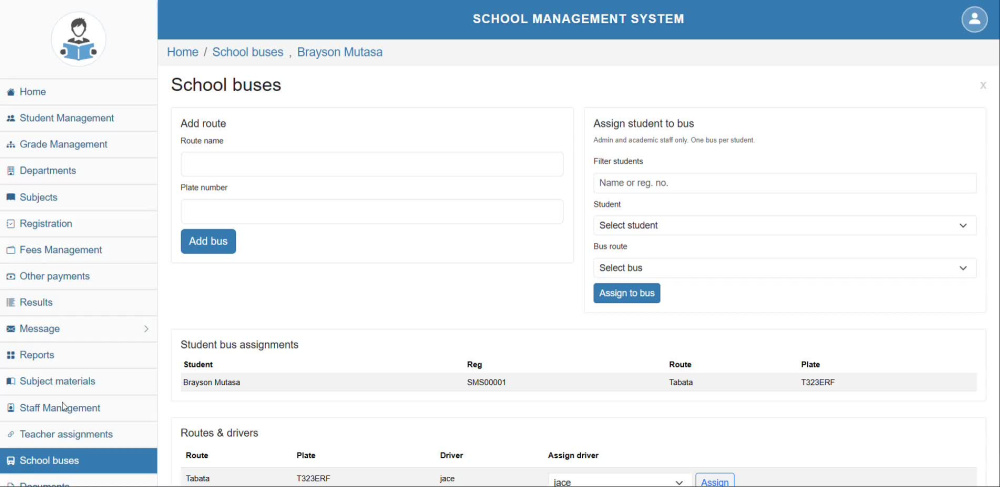Click the student reading logo
This screenshot has width=1000, height=487.
point(78,40)
